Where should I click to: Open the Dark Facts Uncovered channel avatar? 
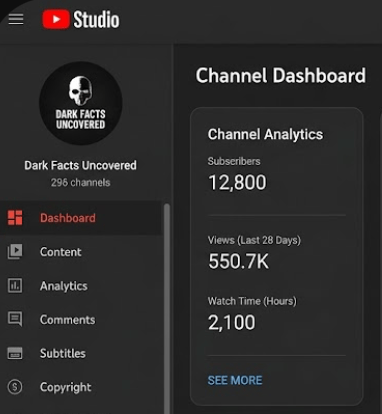80,103
